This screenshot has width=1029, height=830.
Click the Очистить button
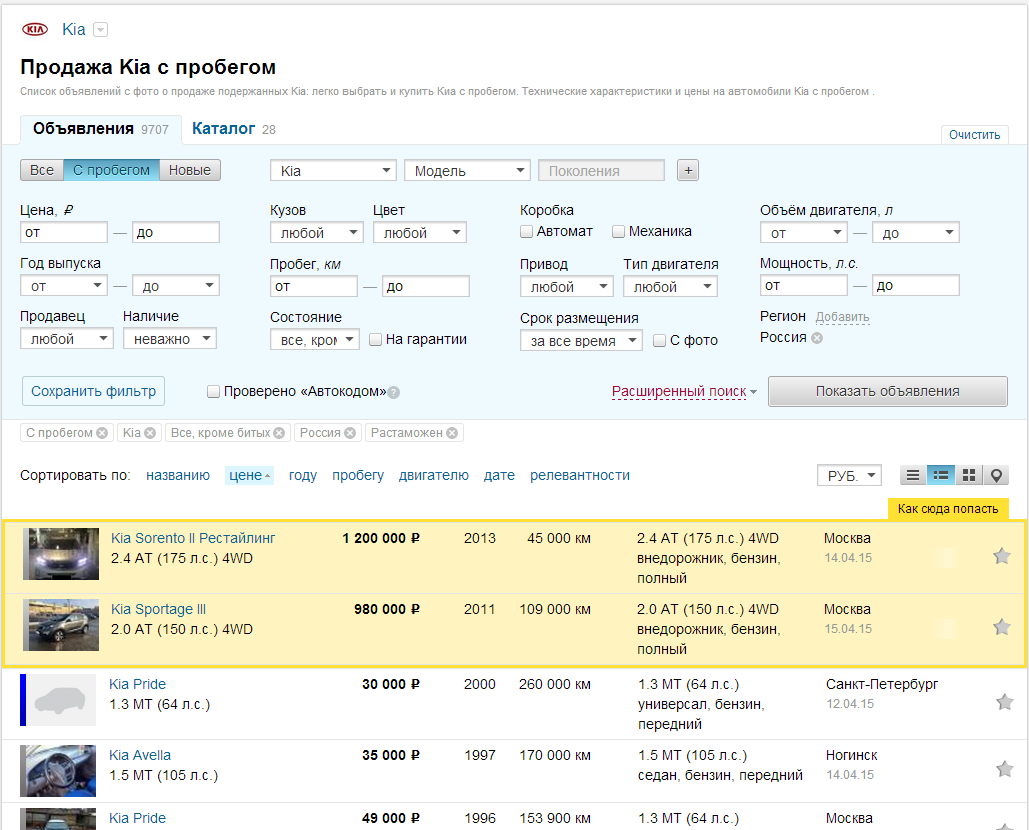click(x=975, y=135)
